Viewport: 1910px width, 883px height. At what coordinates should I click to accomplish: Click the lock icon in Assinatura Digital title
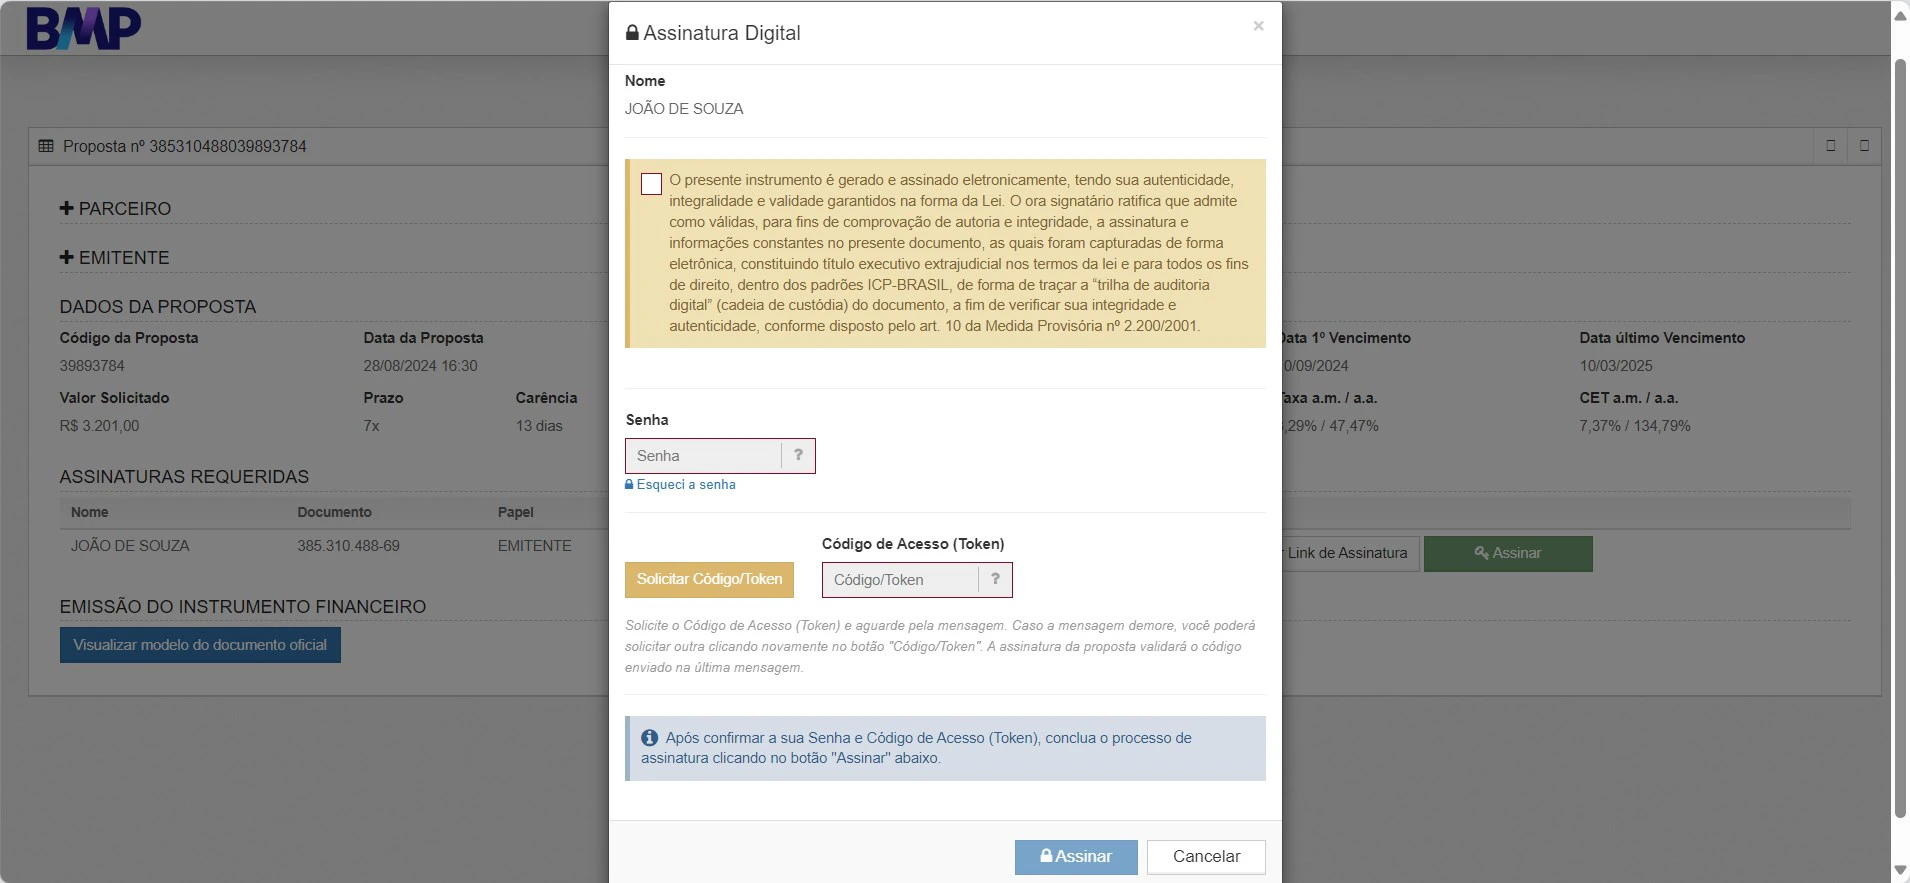[632, 33]
